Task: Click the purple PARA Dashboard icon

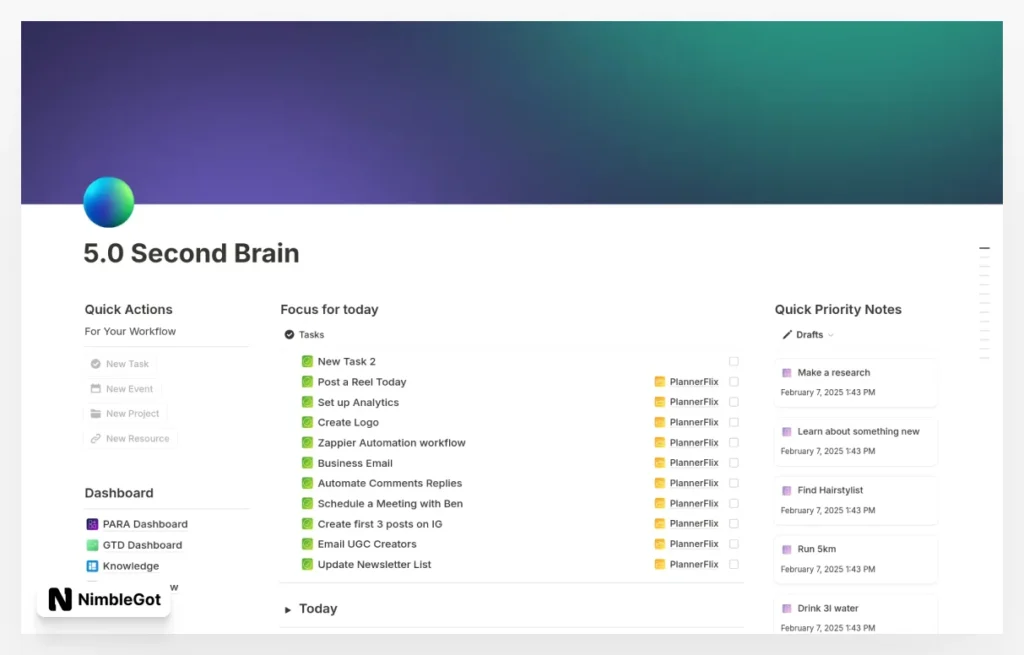Action: pos(91,524)
